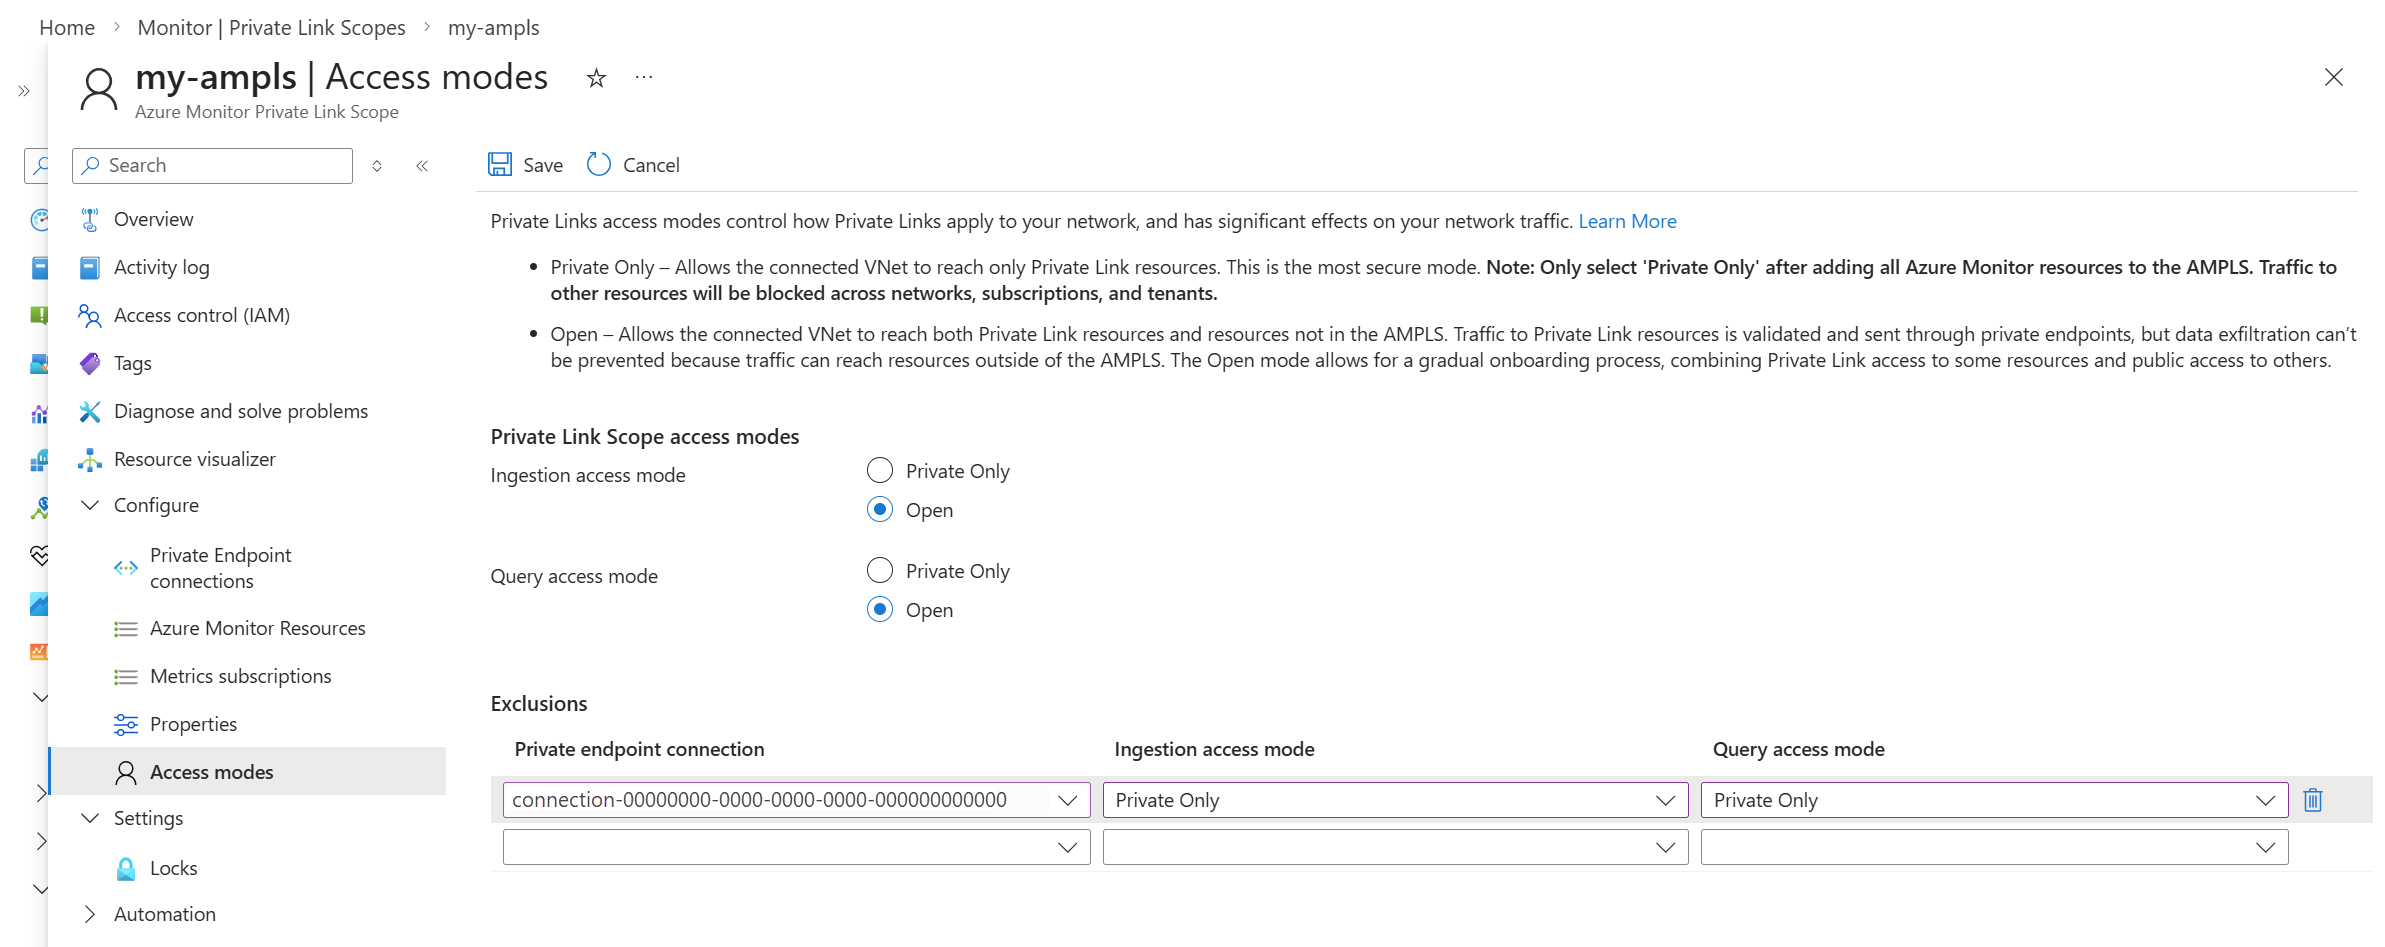Open the more options ellipsis beside title
The height and width of the screenshot is (947, 2385).
644,77
